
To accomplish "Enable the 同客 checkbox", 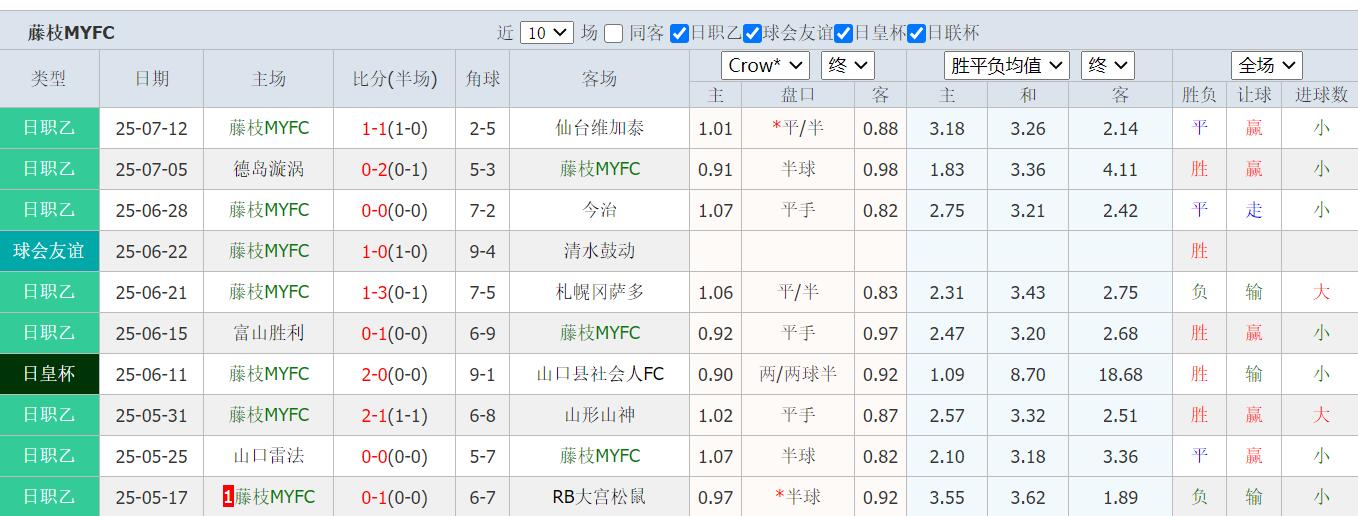I will (x=613, y=33).
